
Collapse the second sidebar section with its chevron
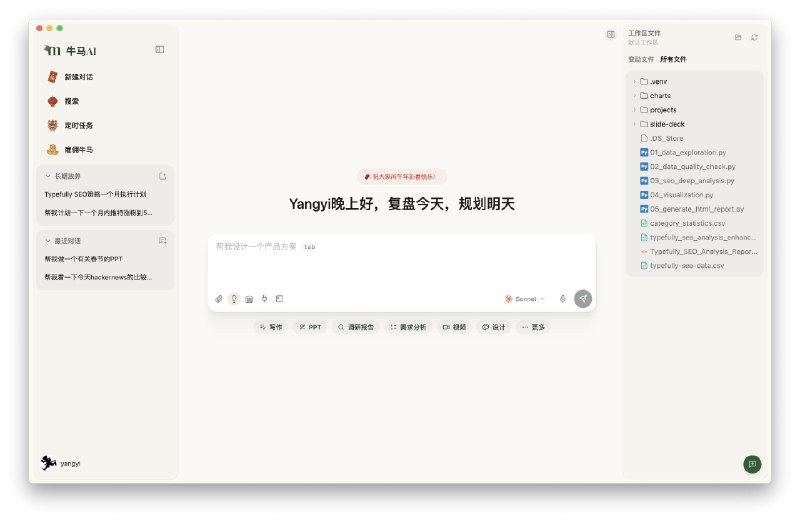[48, 240]
